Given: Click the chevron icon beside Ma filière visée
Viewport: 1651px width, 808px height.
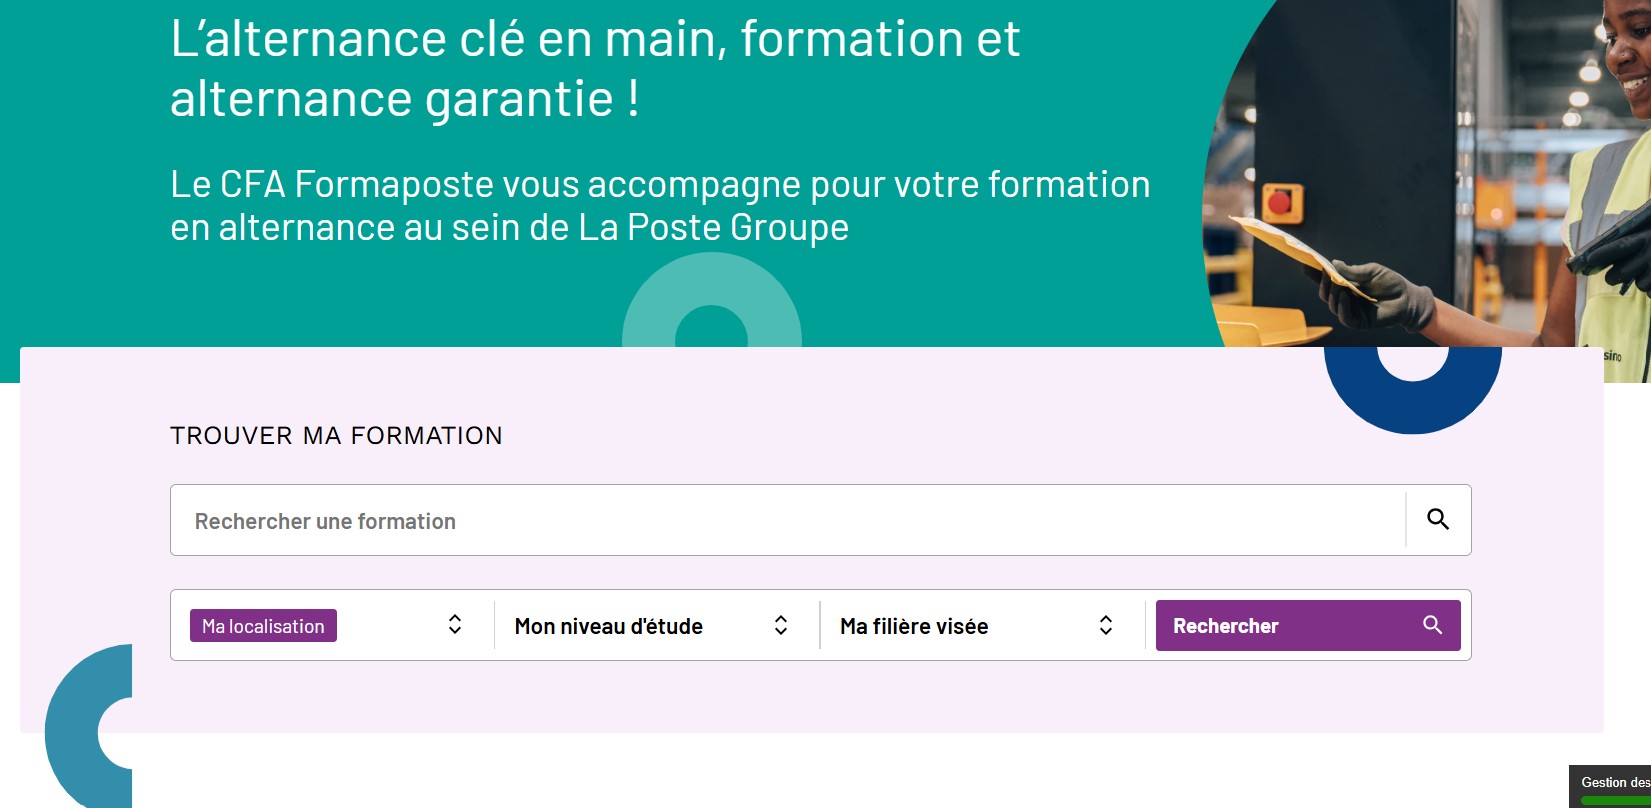Looking at the screenshot, I should 1106,625.
